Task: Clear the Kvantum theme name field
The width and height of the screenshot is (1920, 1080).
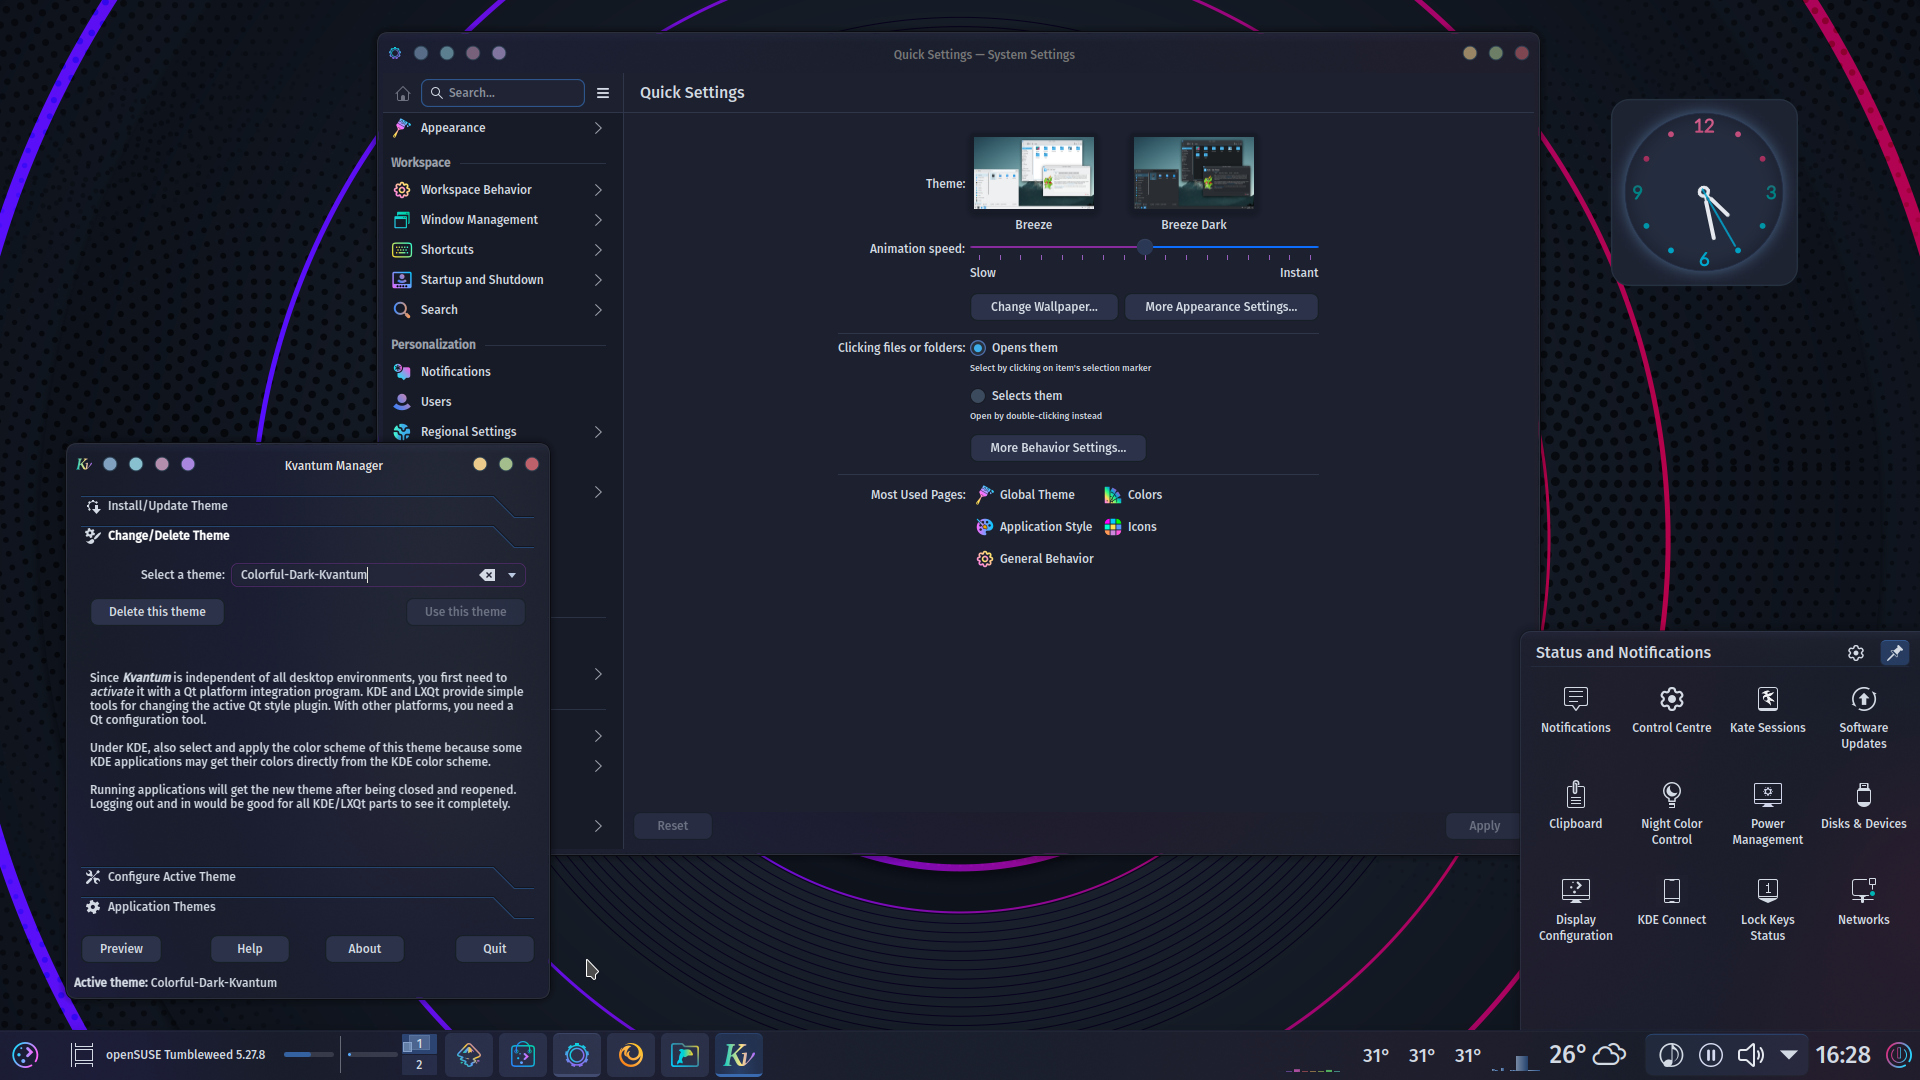Action: (x=487, y=575)
